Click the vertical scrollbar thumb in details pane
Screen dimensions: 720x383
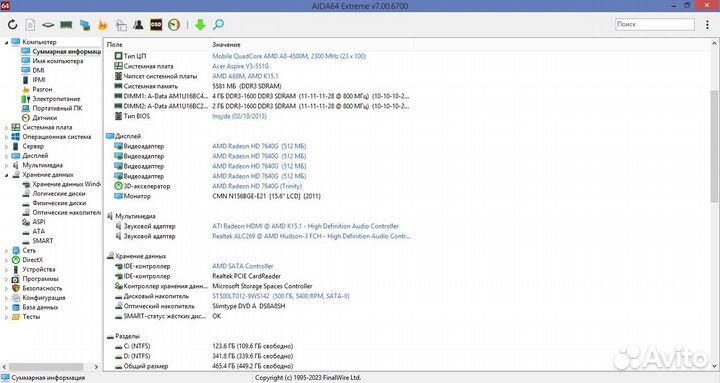tap(714, 146)
